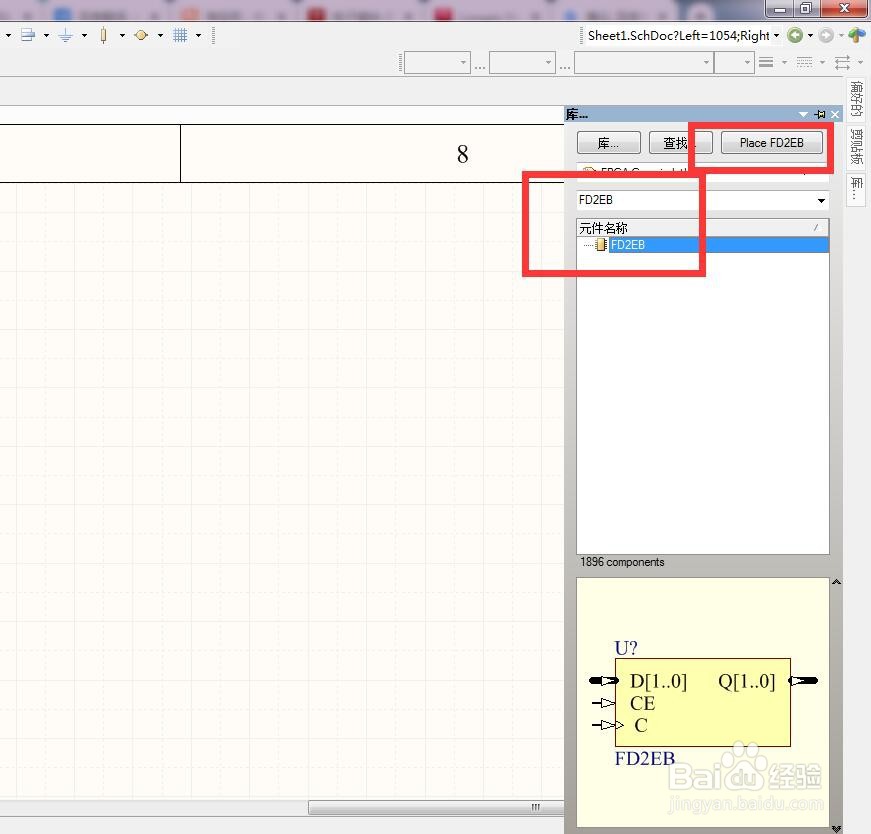Click the horizontal scrollbar thumb

click(x=436, y=807)
